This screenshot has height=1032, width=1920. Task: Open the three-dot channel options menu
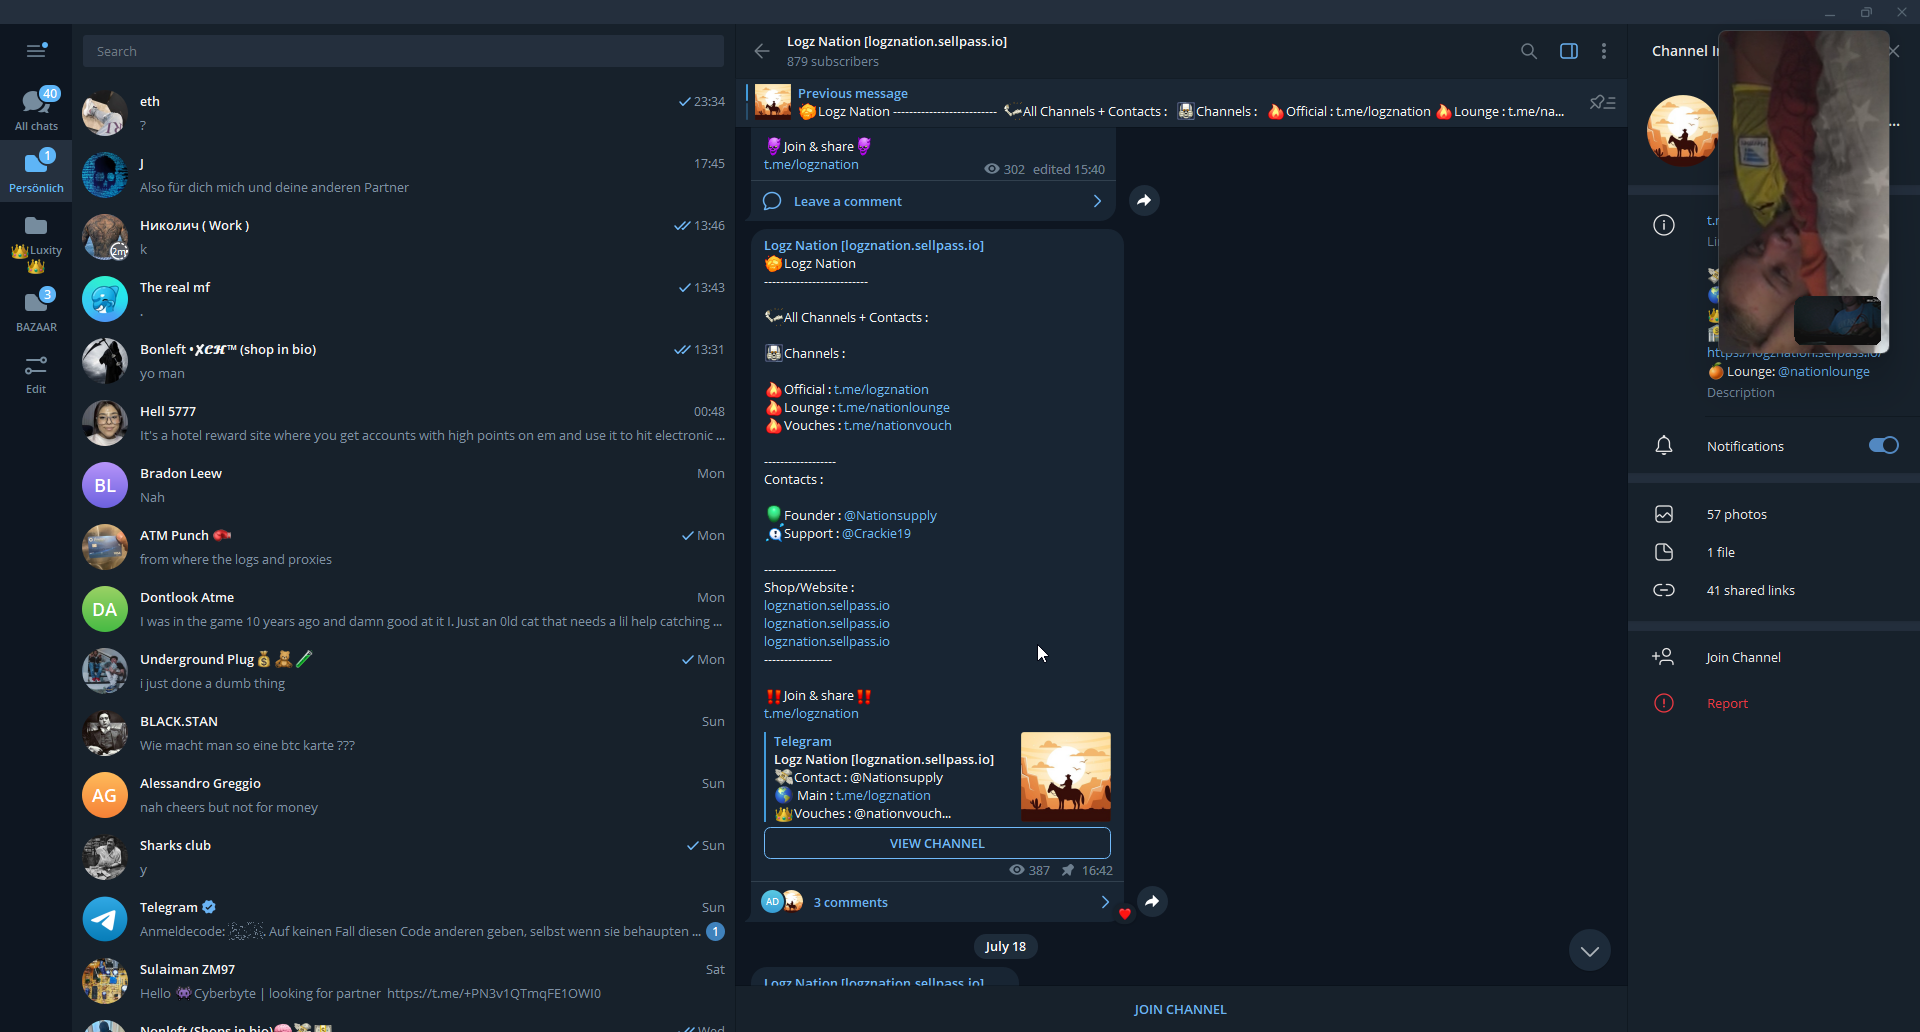pos(1604,51)
